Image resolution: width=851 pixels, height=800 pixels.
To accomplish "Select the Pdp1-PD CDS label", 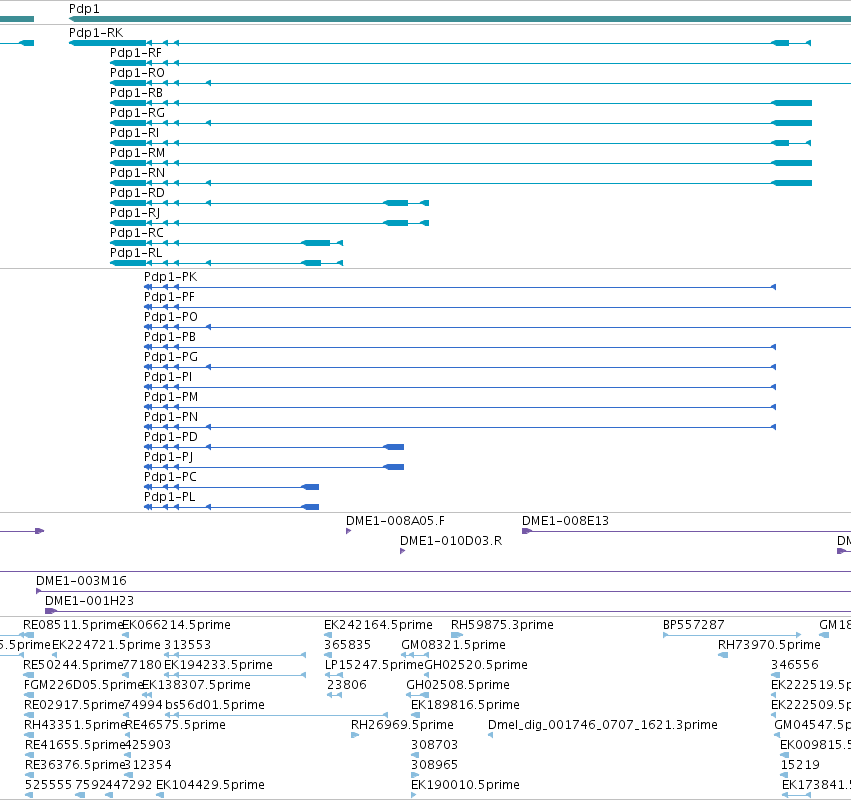I will pos(171,437).
